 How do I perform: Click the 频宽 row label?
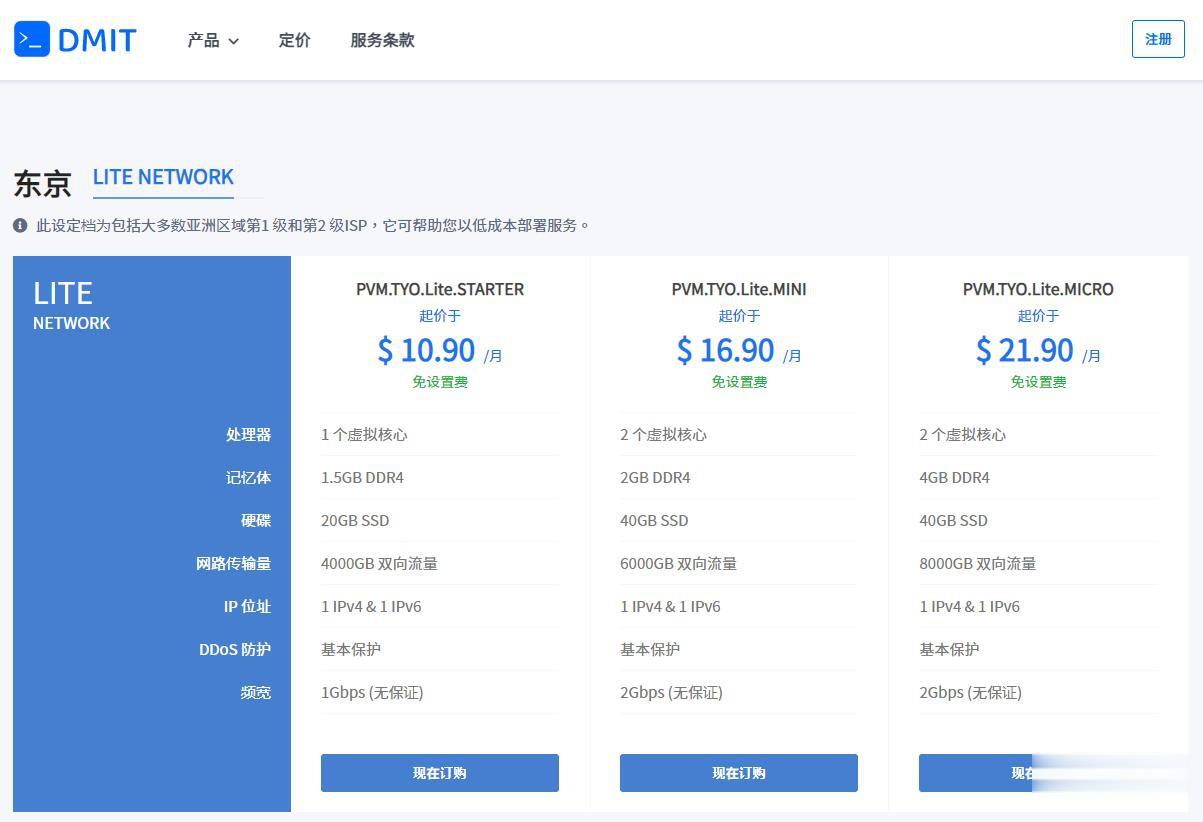(x=256, y=693)
